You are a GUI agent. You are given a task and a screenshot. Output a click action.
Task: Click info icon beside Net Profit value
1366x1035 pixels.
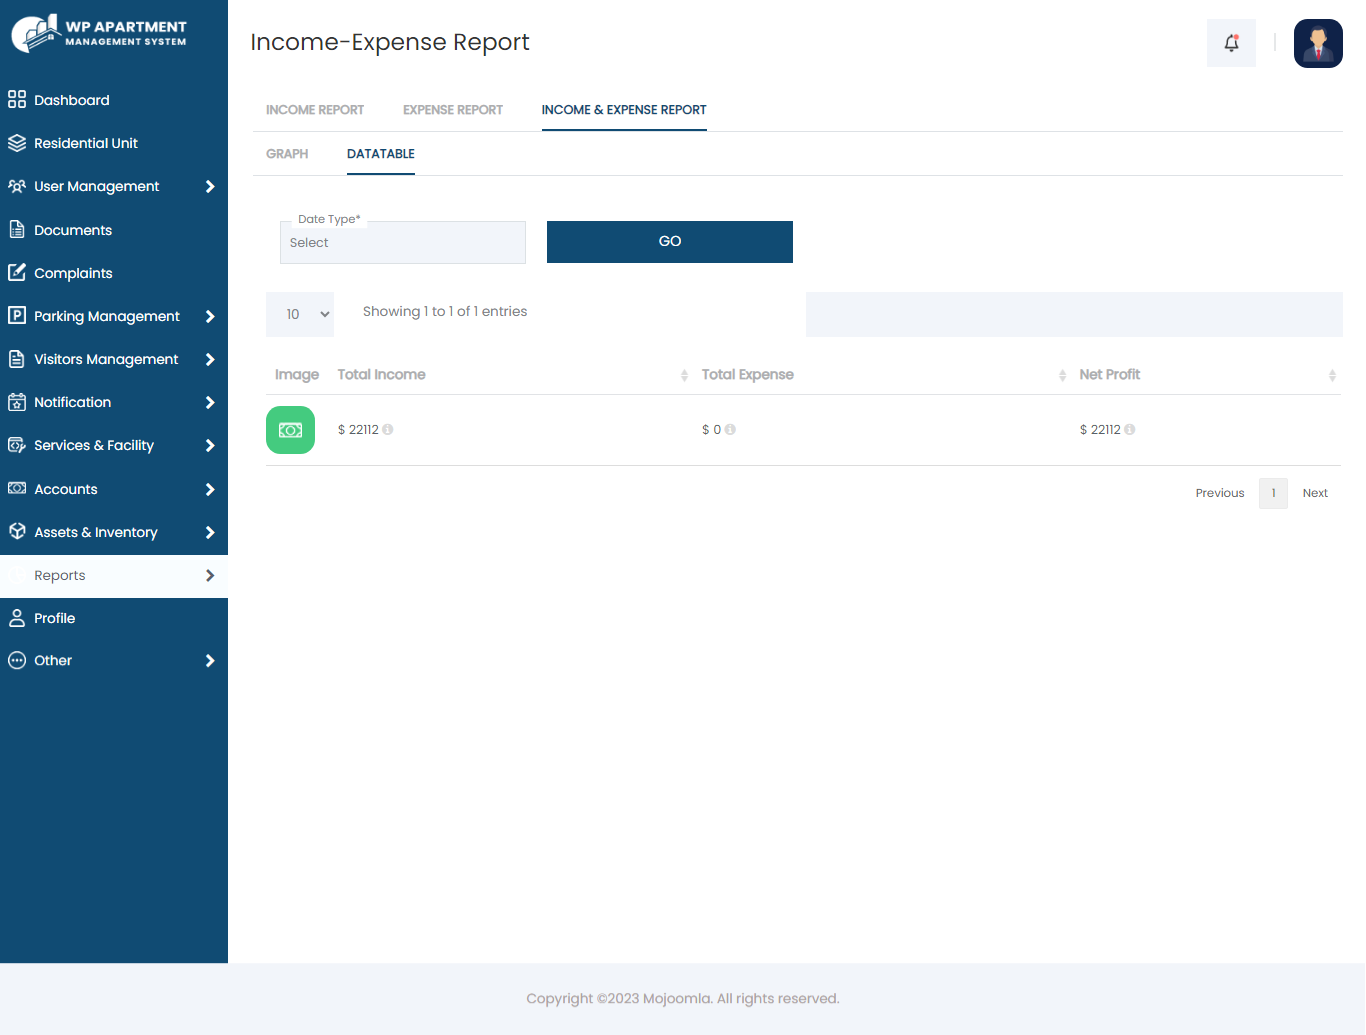[1130, 430]
